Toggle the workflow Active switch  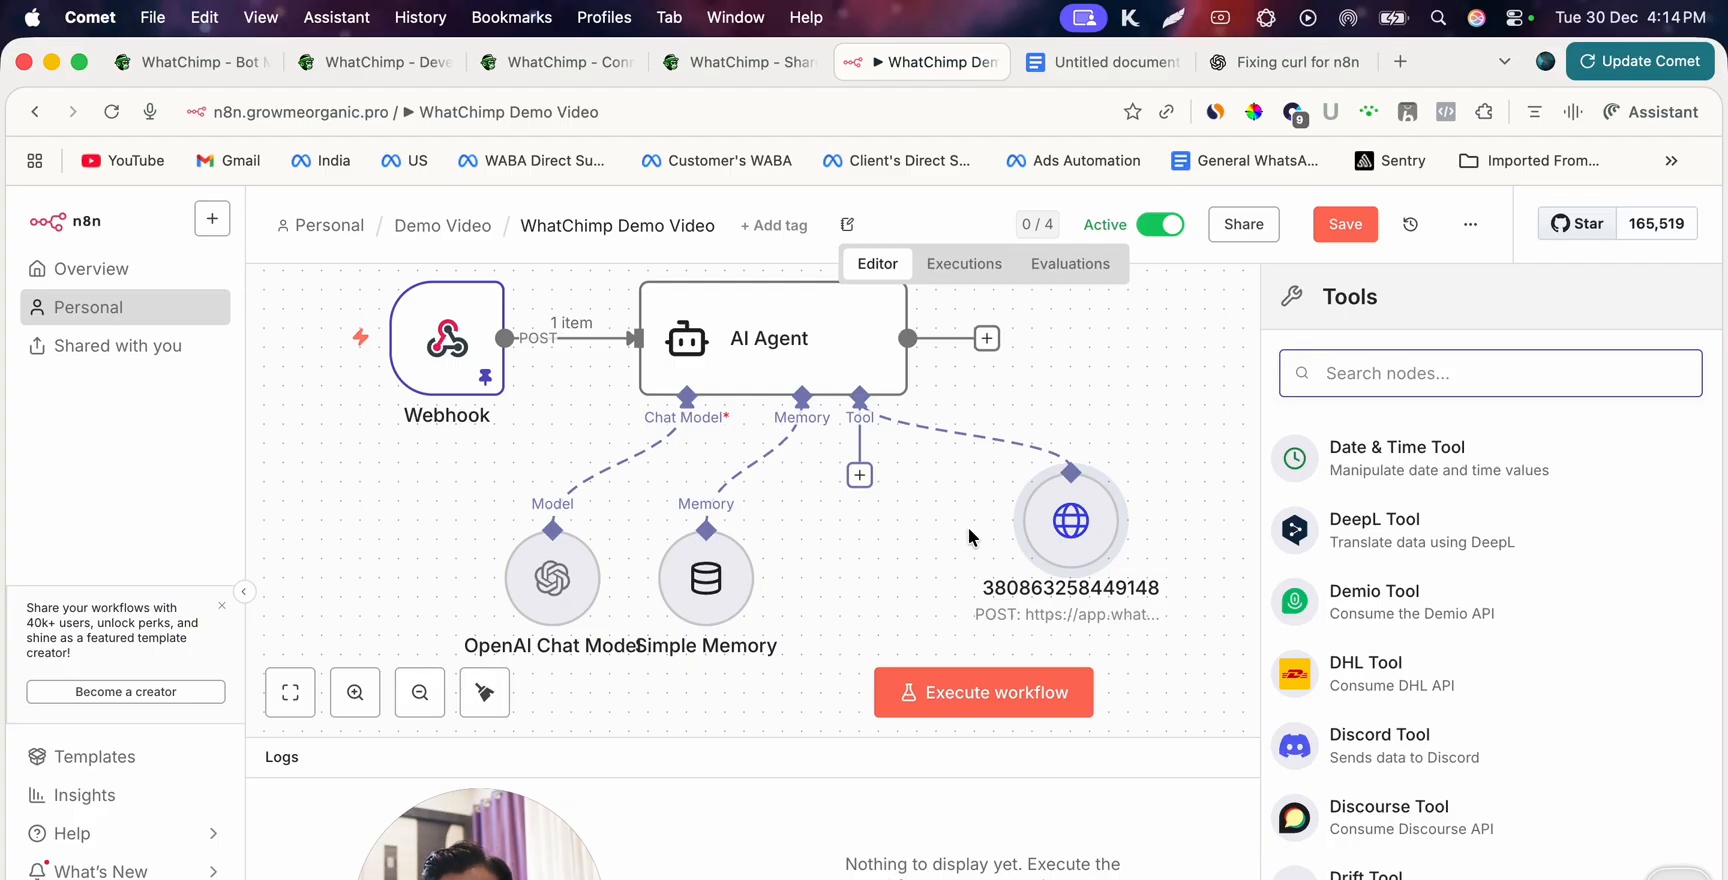click(x=1160, y=225)
